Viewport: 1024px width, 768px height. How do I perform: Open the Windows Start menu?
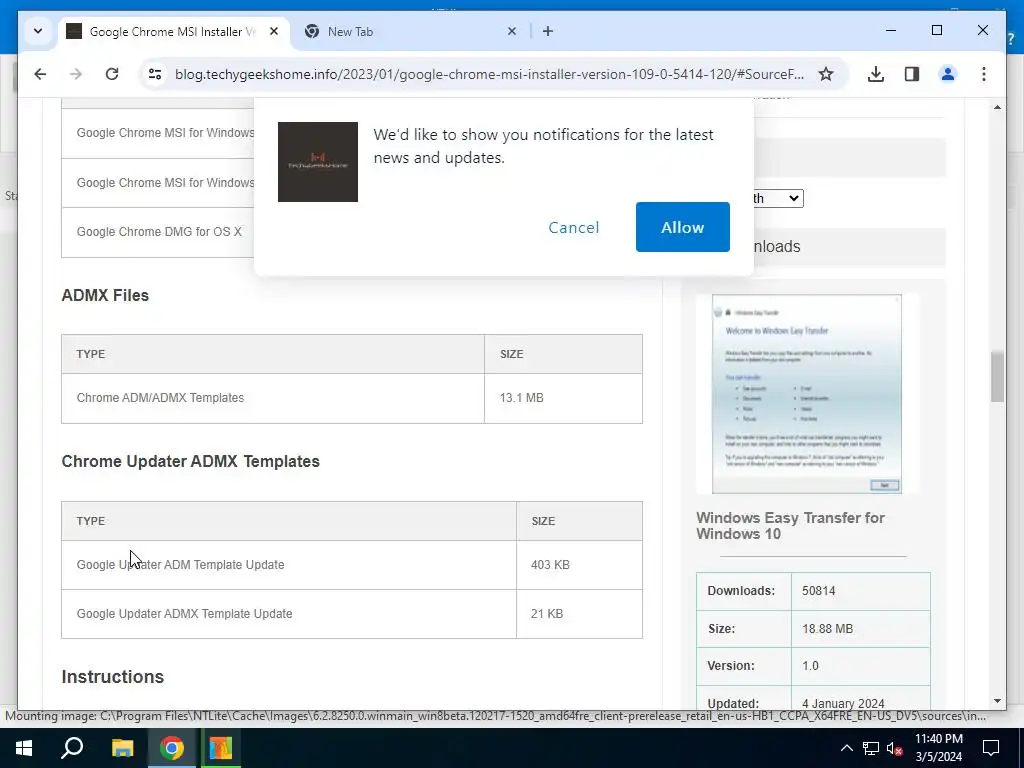tap(24, 748)
